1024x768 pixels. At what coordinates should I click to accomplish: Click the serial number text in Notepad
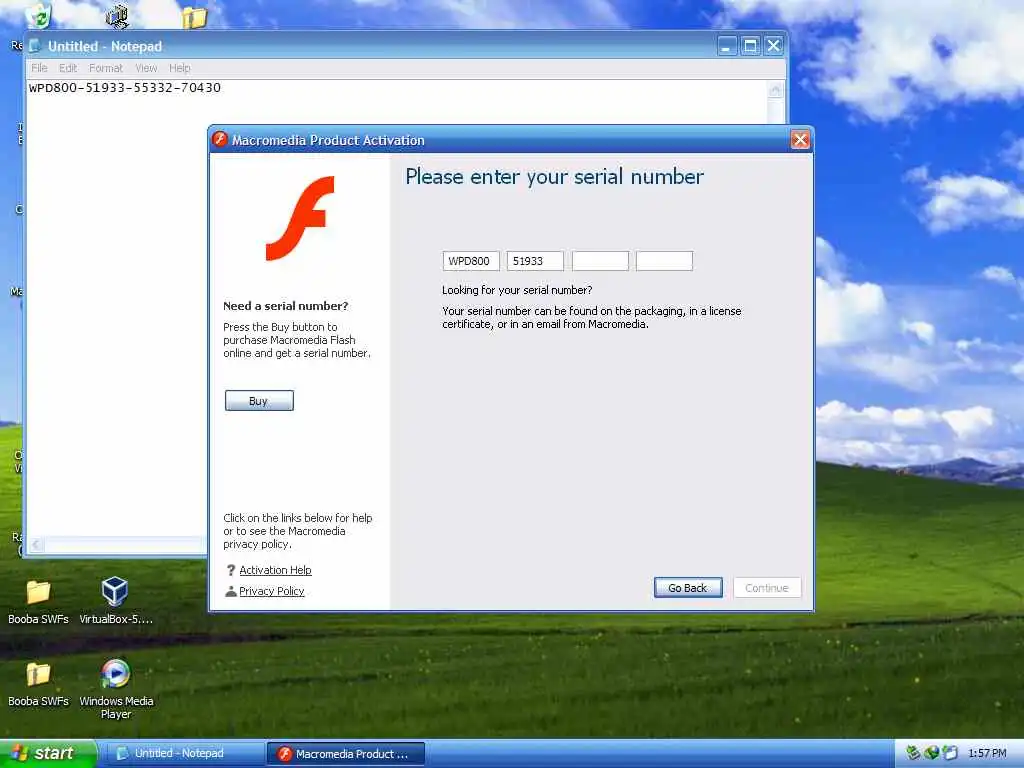[125, 88]
